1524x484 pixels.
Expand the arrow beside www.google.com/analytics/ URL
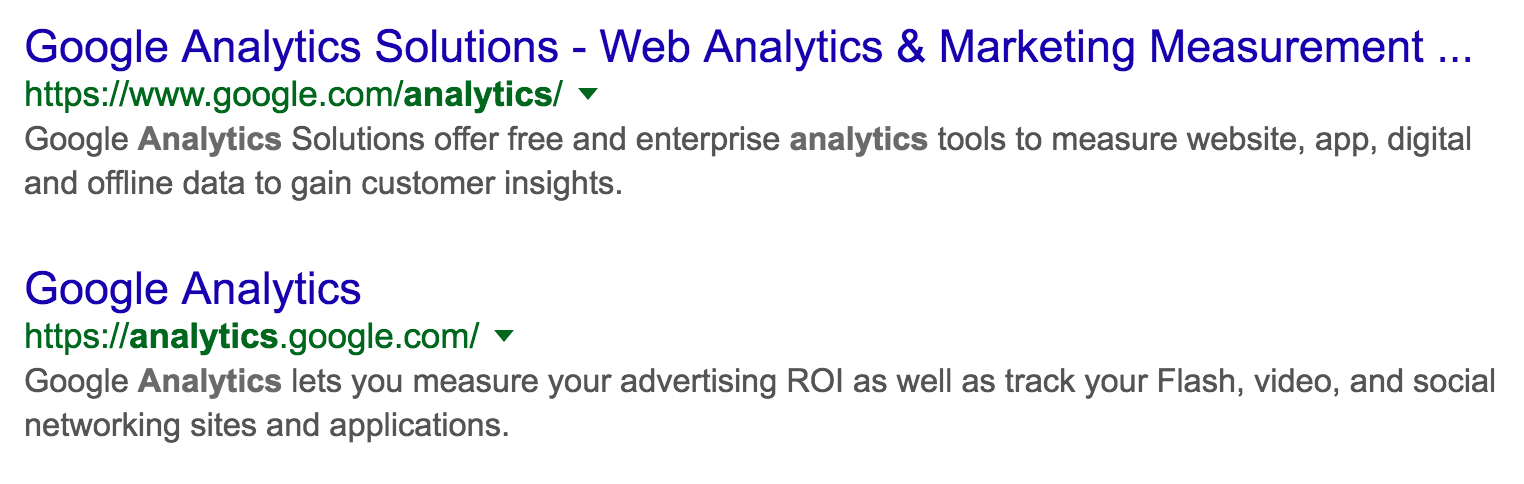tap(588, 94)
